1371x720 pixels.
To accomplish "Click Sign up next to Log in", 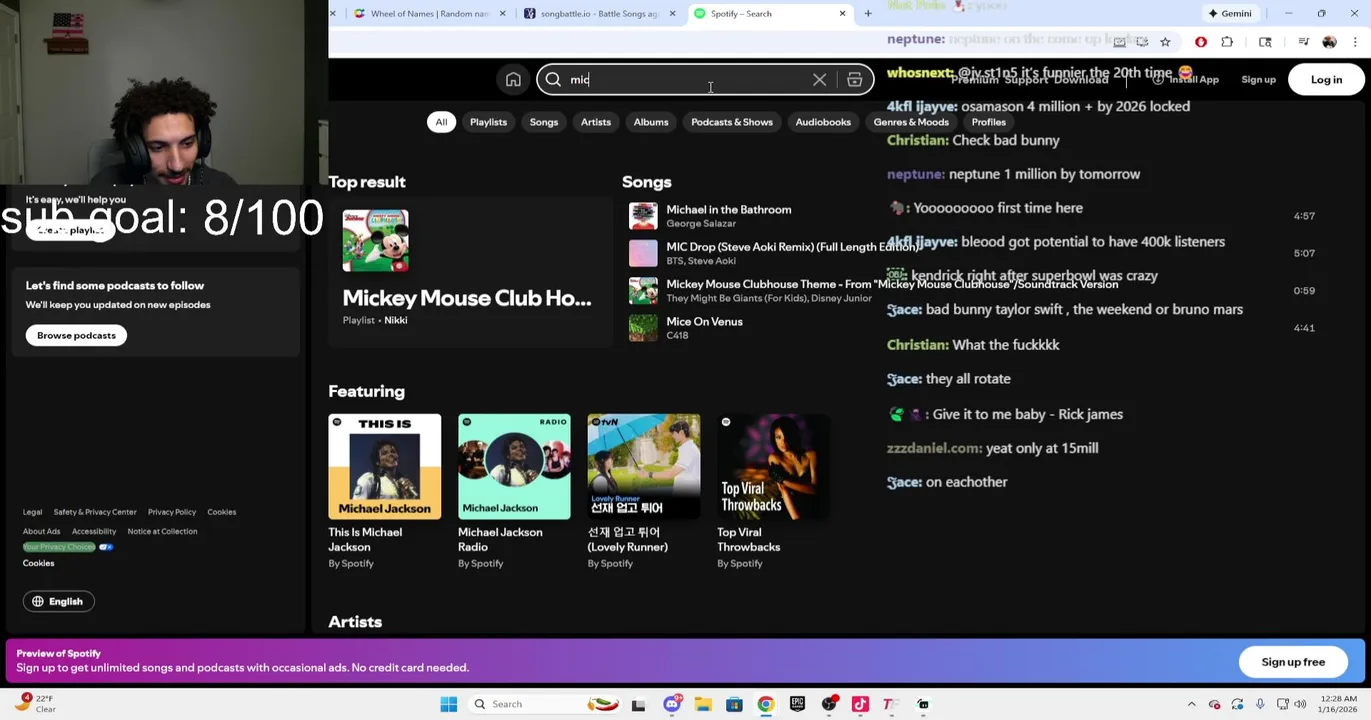I will pyautogui.click(x=1258, y=80).
